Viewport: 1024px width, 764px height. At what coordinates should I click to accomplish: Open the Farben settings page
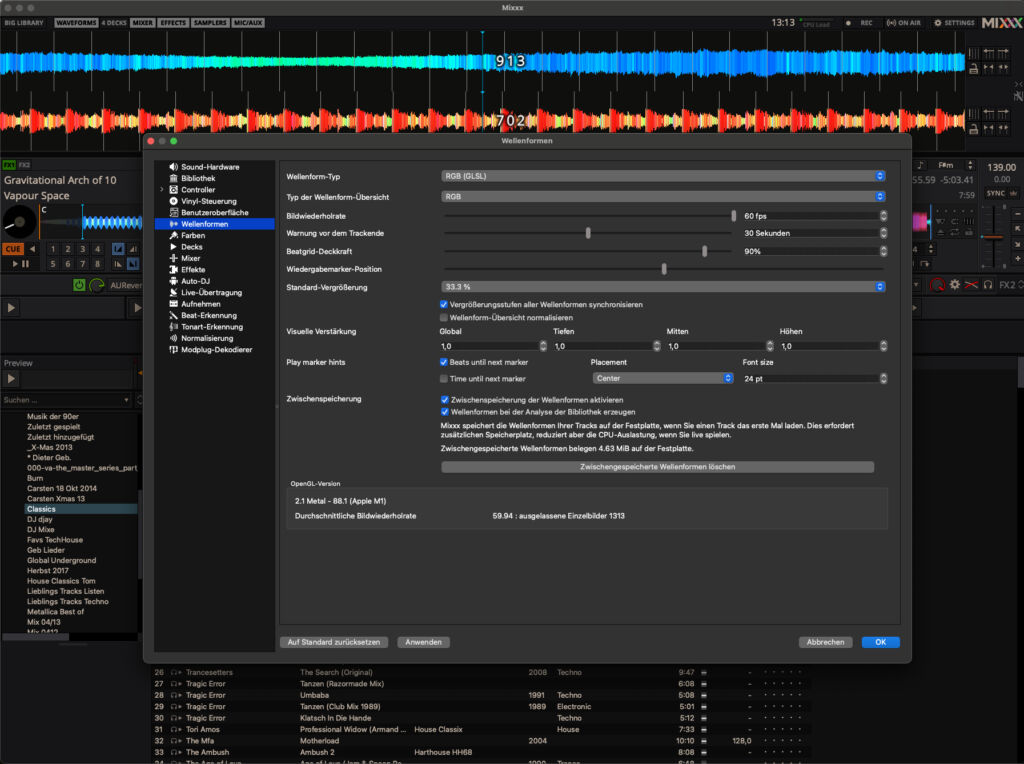coord(194,236)
